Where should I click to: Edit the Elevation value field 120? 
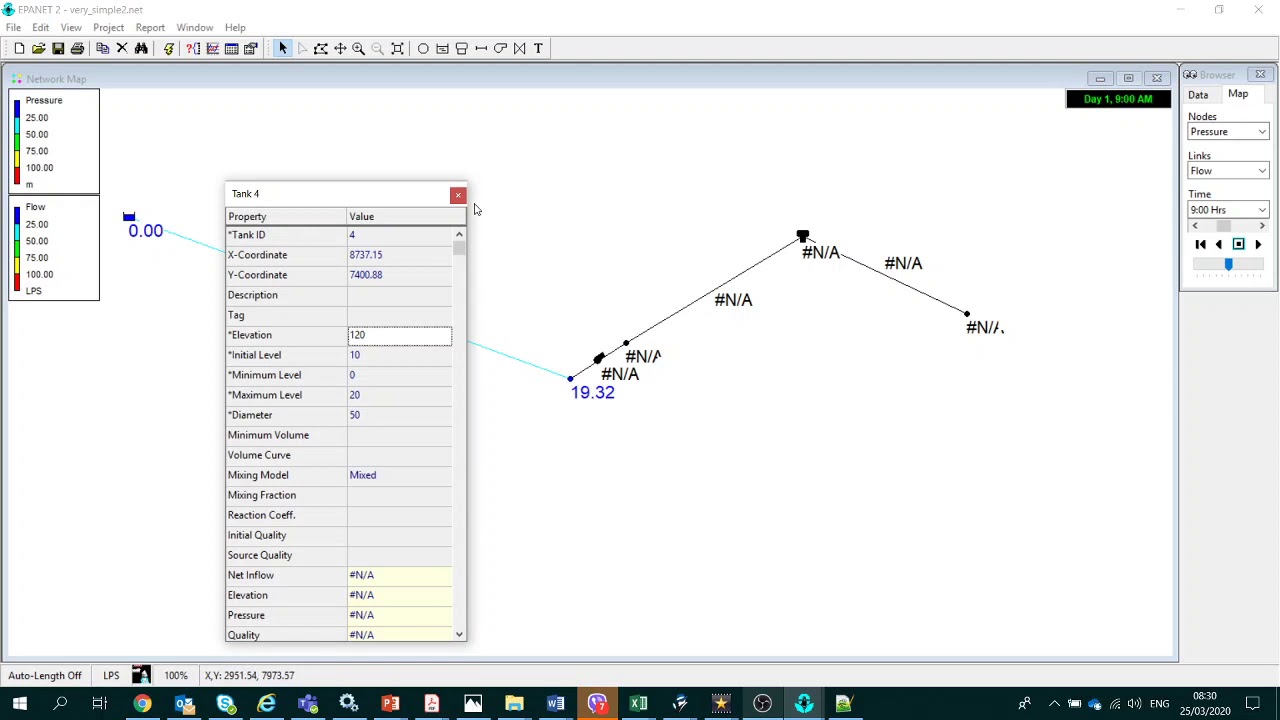(399, 335)
